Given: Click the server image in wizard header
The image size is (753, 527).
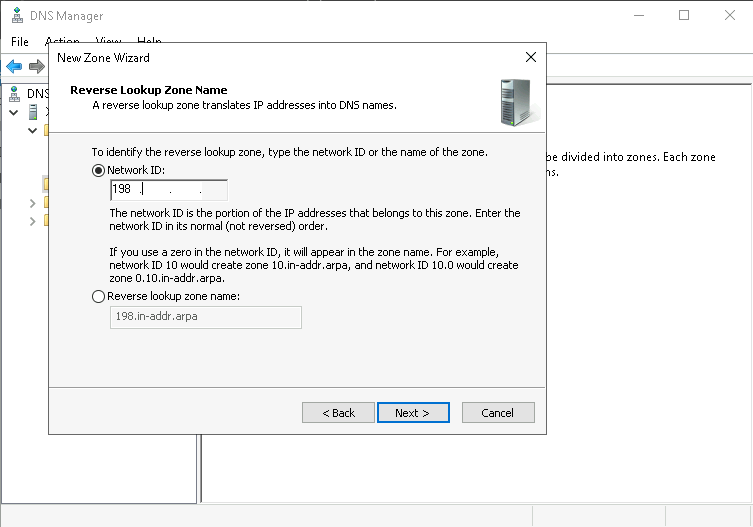Looking at the screenshot, I should pyautogui.click(x=514, y=101).
